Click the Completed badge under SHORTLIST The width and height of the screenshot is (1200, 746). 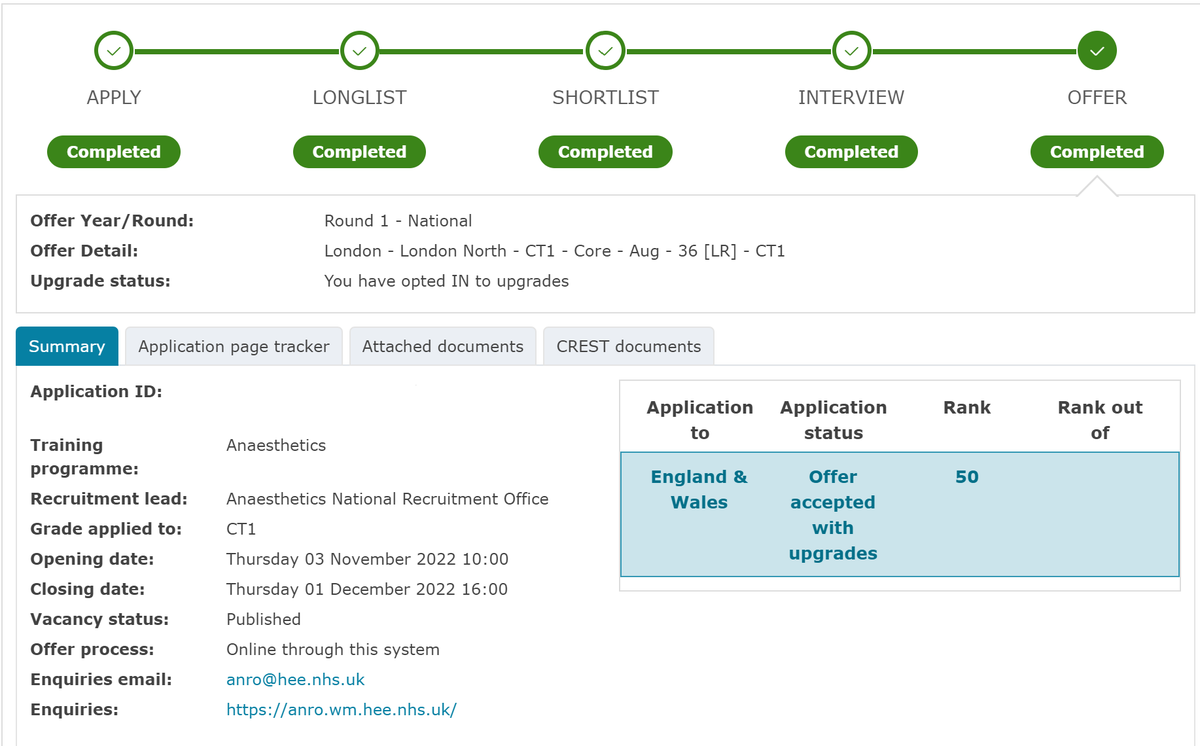[x=605, y=152]
